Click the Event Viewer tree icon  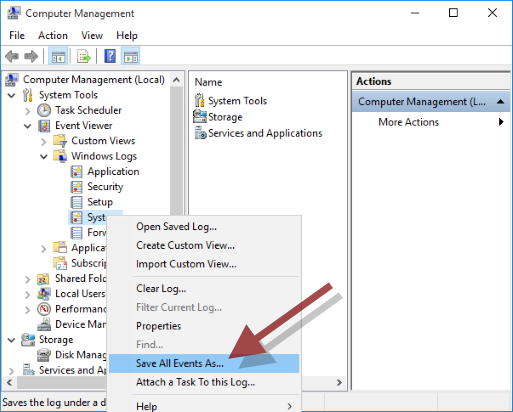tap(44, 126)
